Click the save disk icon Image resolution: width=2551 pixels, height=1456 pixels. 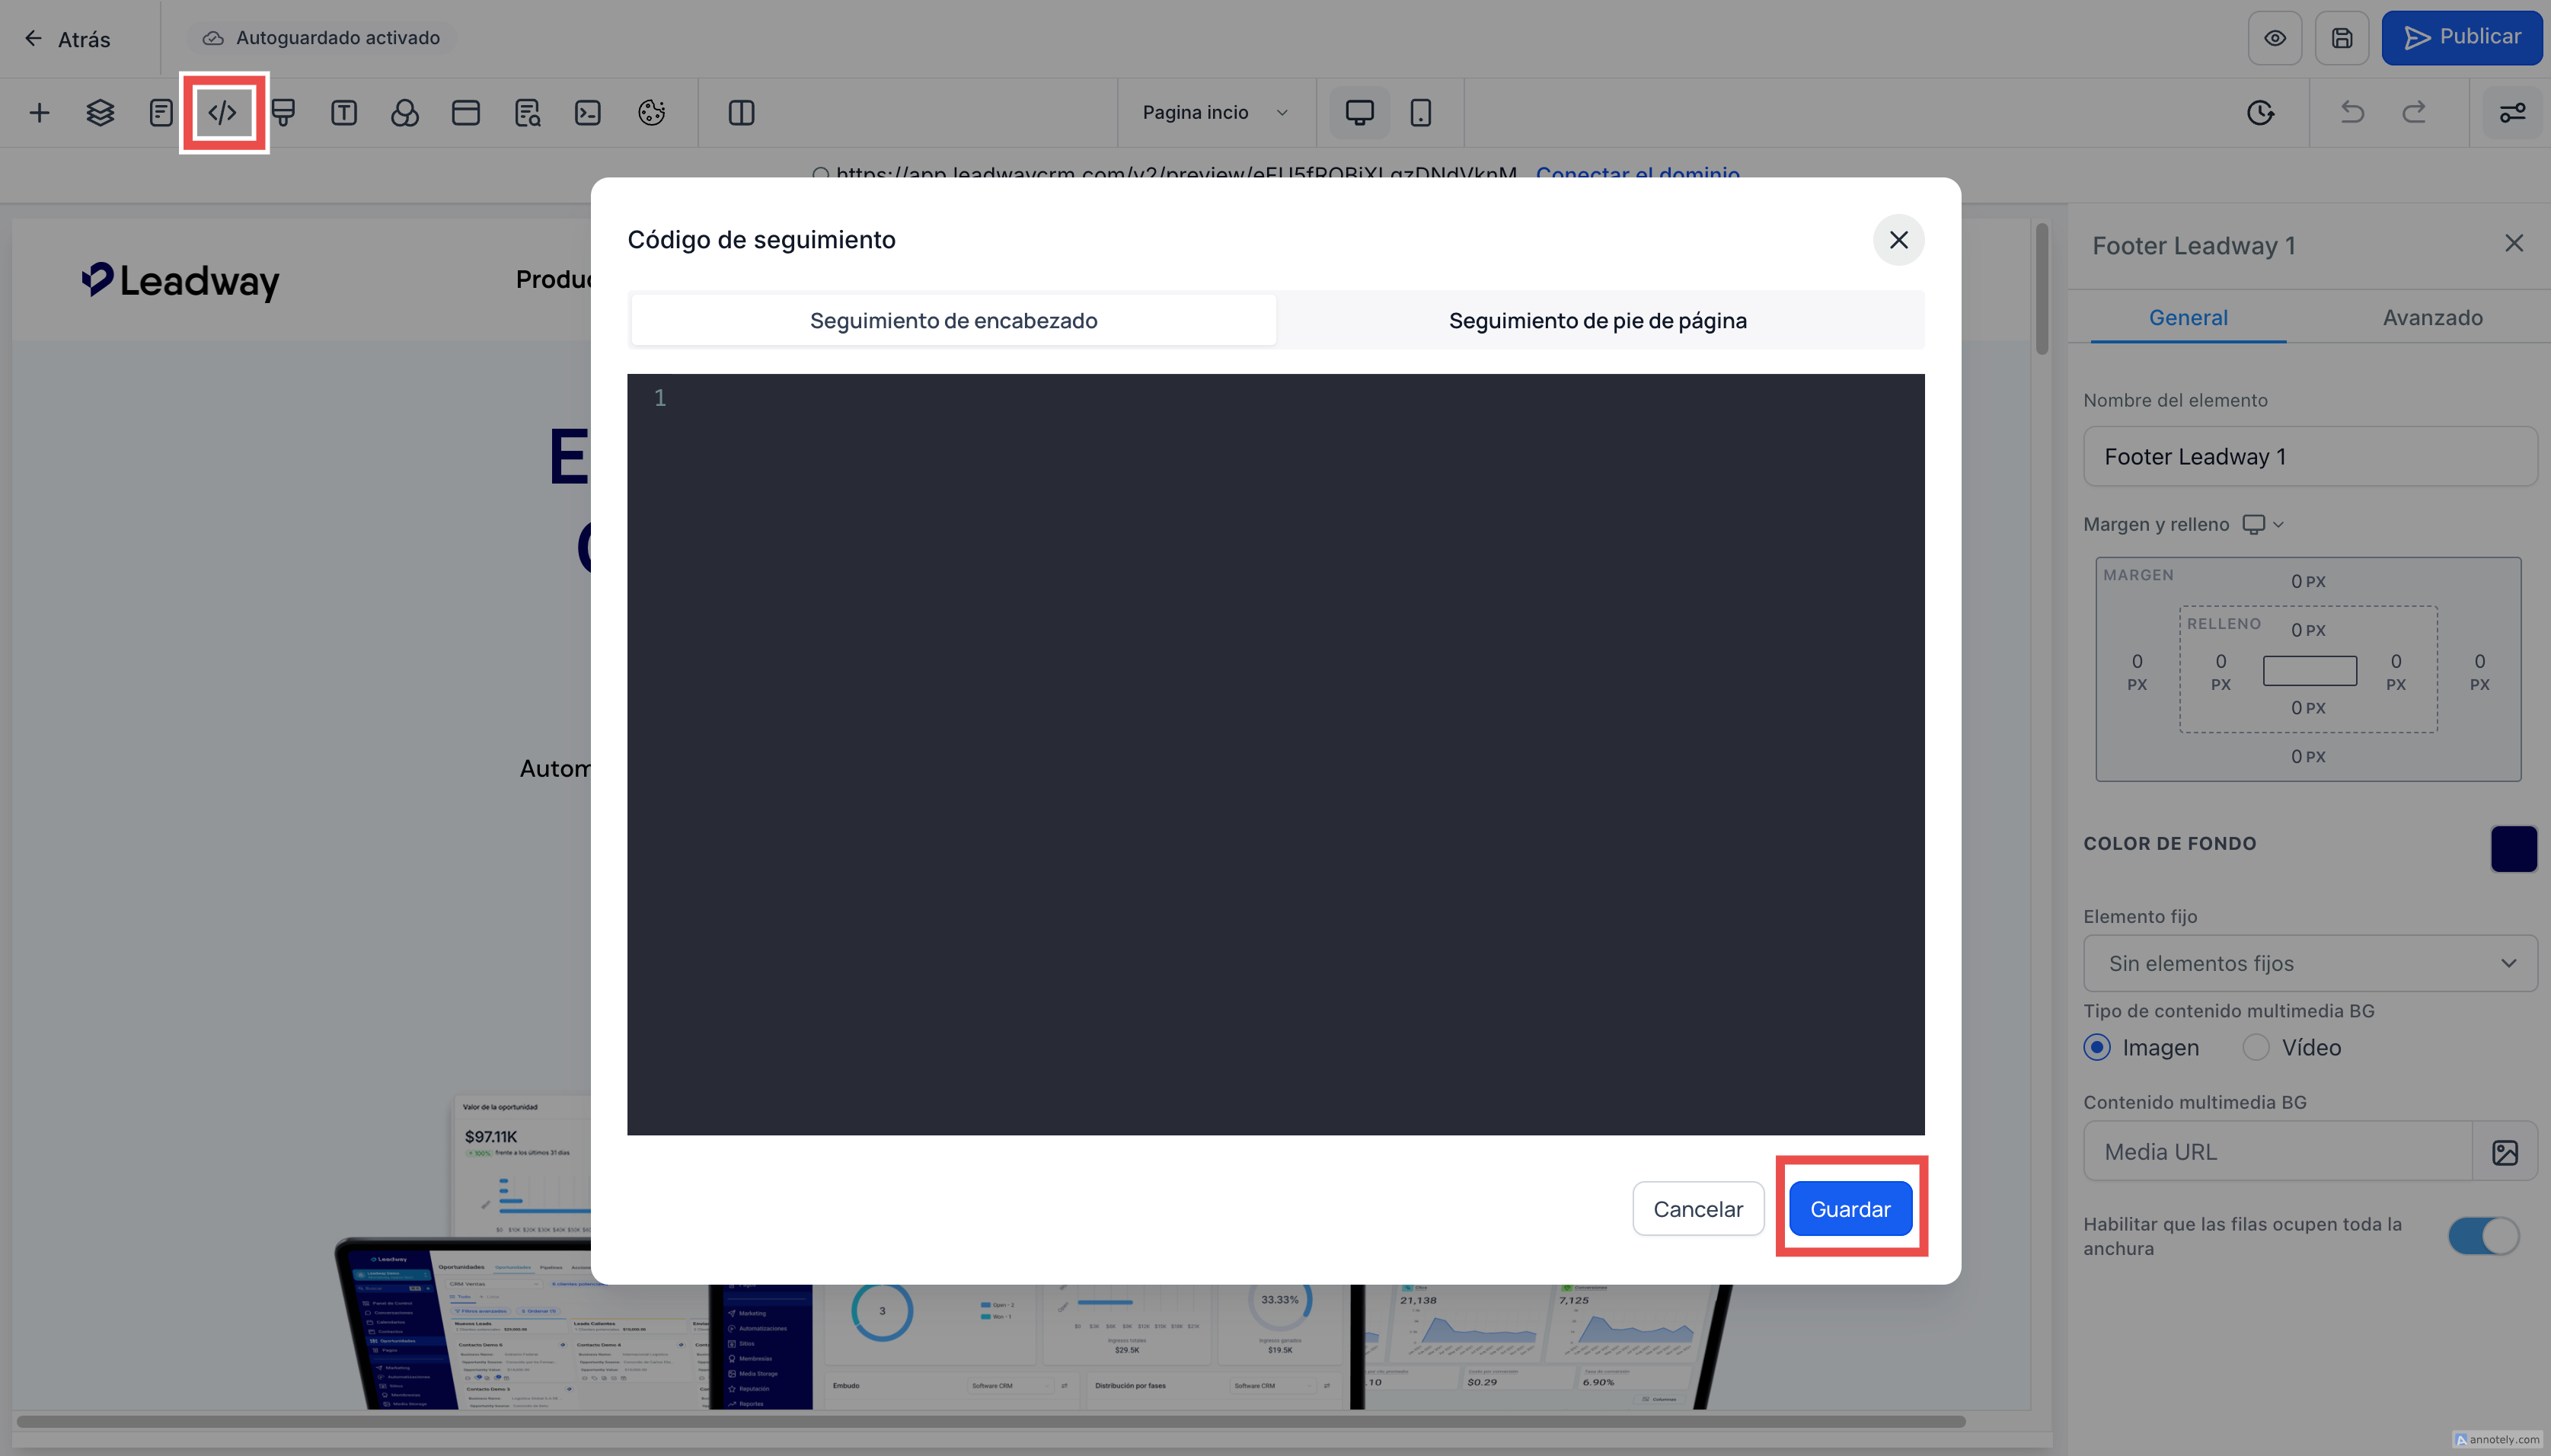click(2342, 38)
